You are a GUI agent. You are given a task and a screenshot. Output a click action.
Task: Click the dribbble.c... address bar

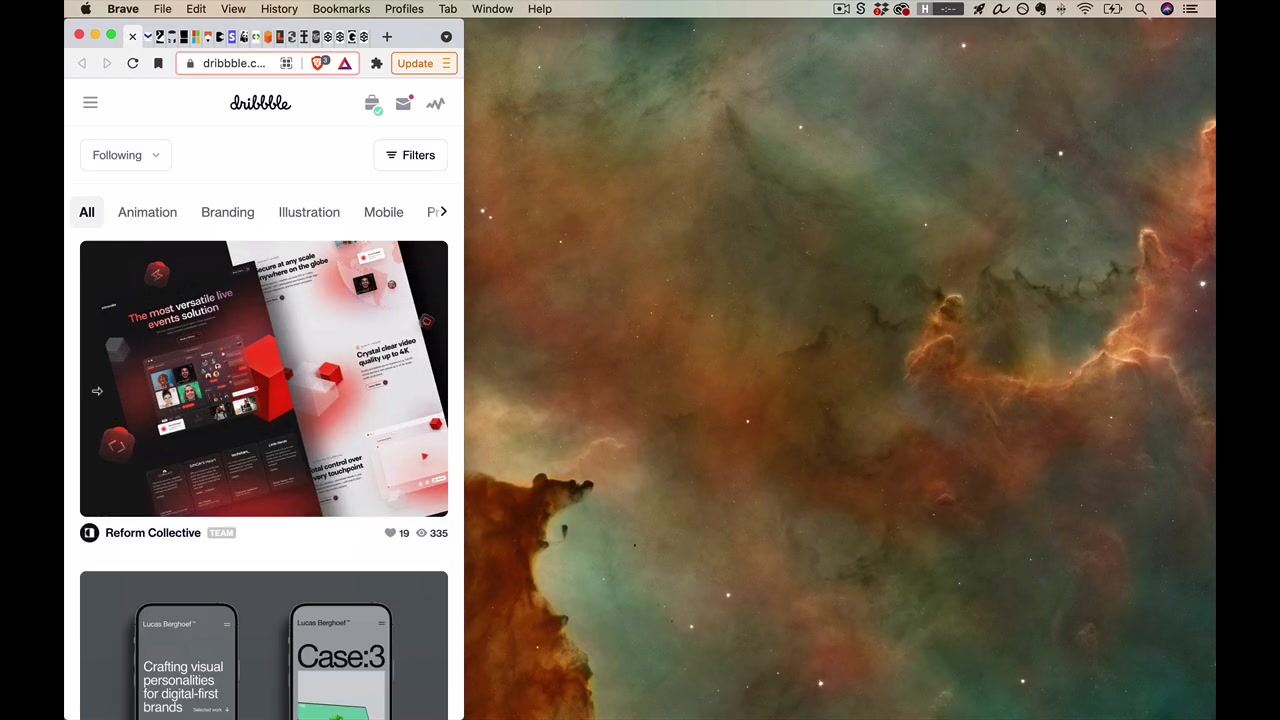point(233,63)
